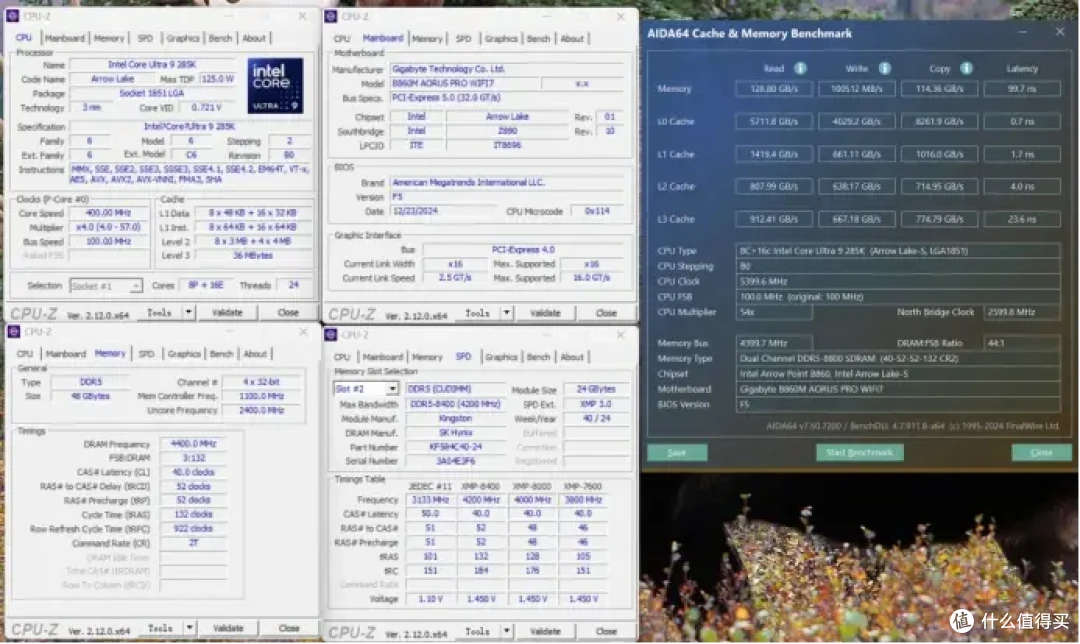Image resolution: width=1080 pixels, height=644 pixels.
Task: Click Validate in the Mainboard window
Action: [546, 313]
